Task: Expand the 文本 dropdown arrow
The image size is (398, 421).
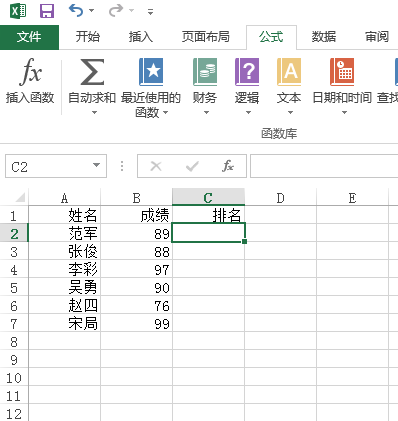Action: point(290,112)
